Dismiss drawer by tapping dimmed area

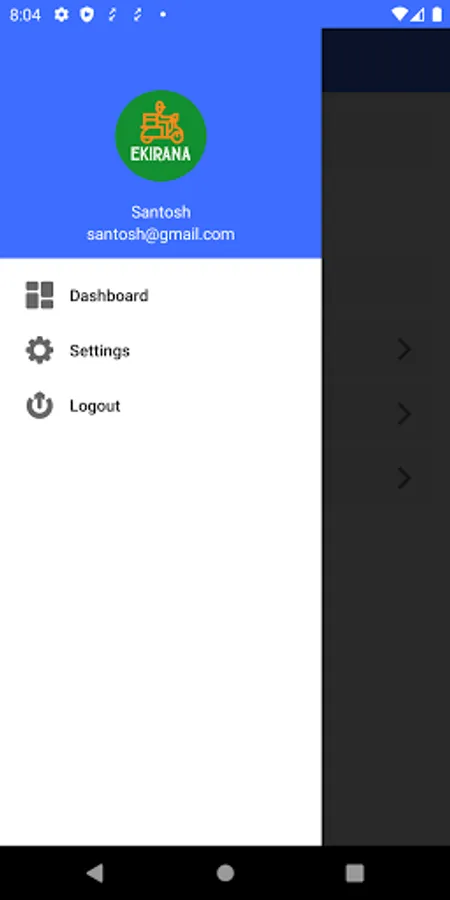[386, 631]
